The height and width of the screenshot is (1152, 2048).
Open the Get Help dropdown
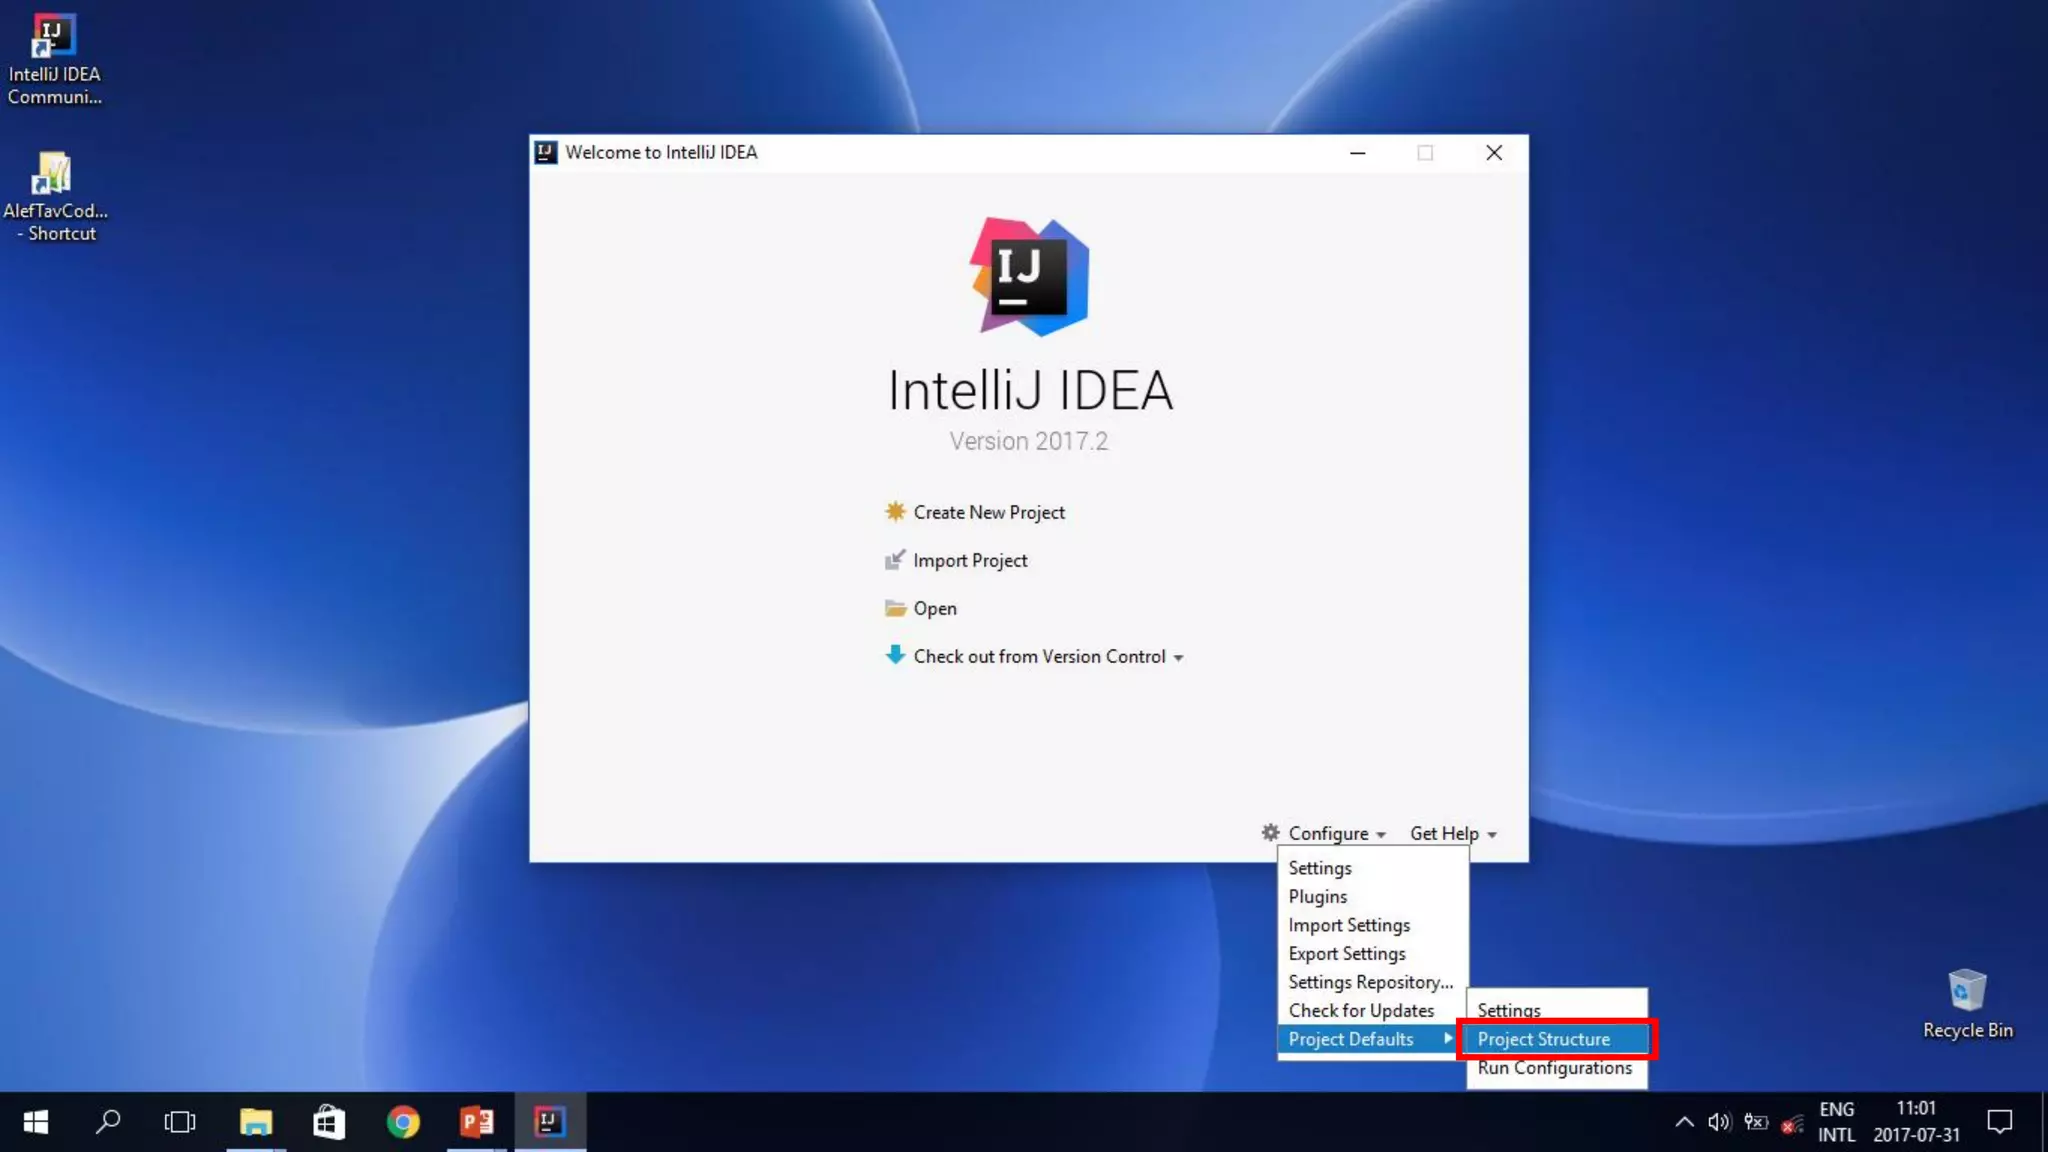[1453, 833]
